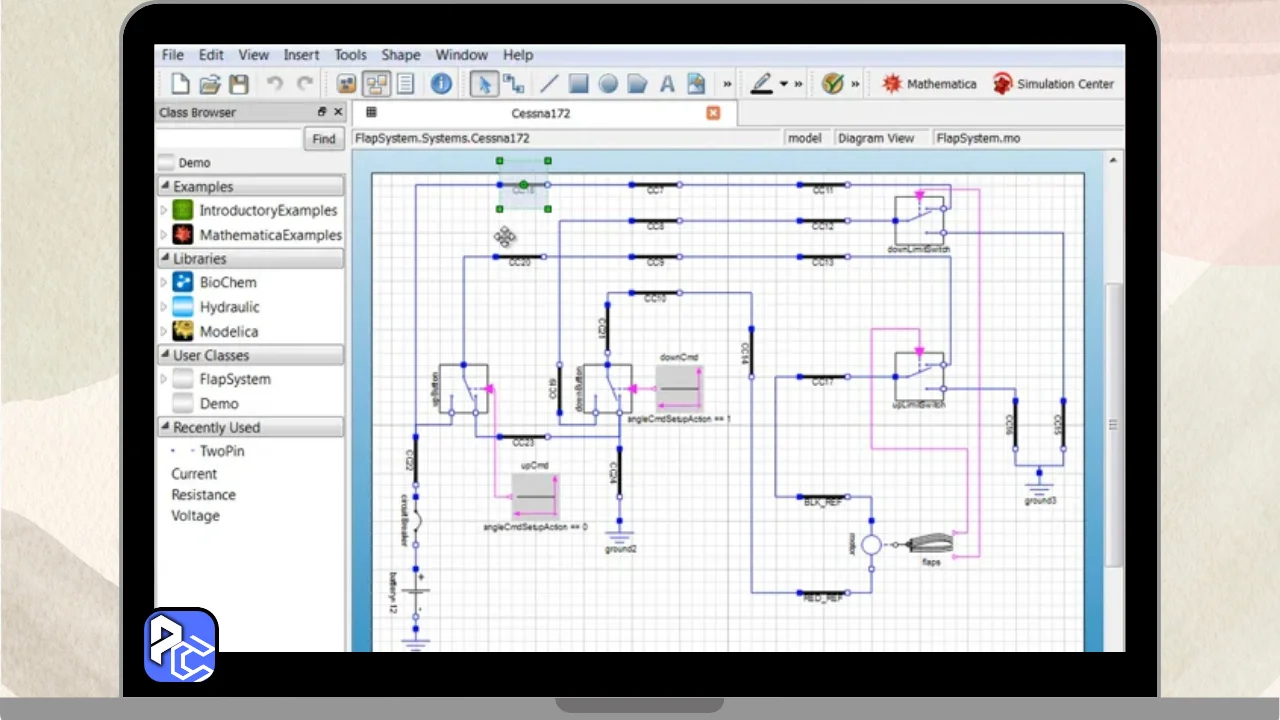This screenshot has width=1280, height=720.
Task: Toggle the pointer selection tool
Action: click(x=484, y=84)
